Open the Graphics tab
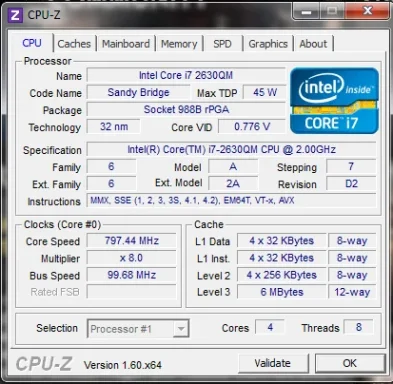The height and width of the screenshot is (384, 393). 268,44
